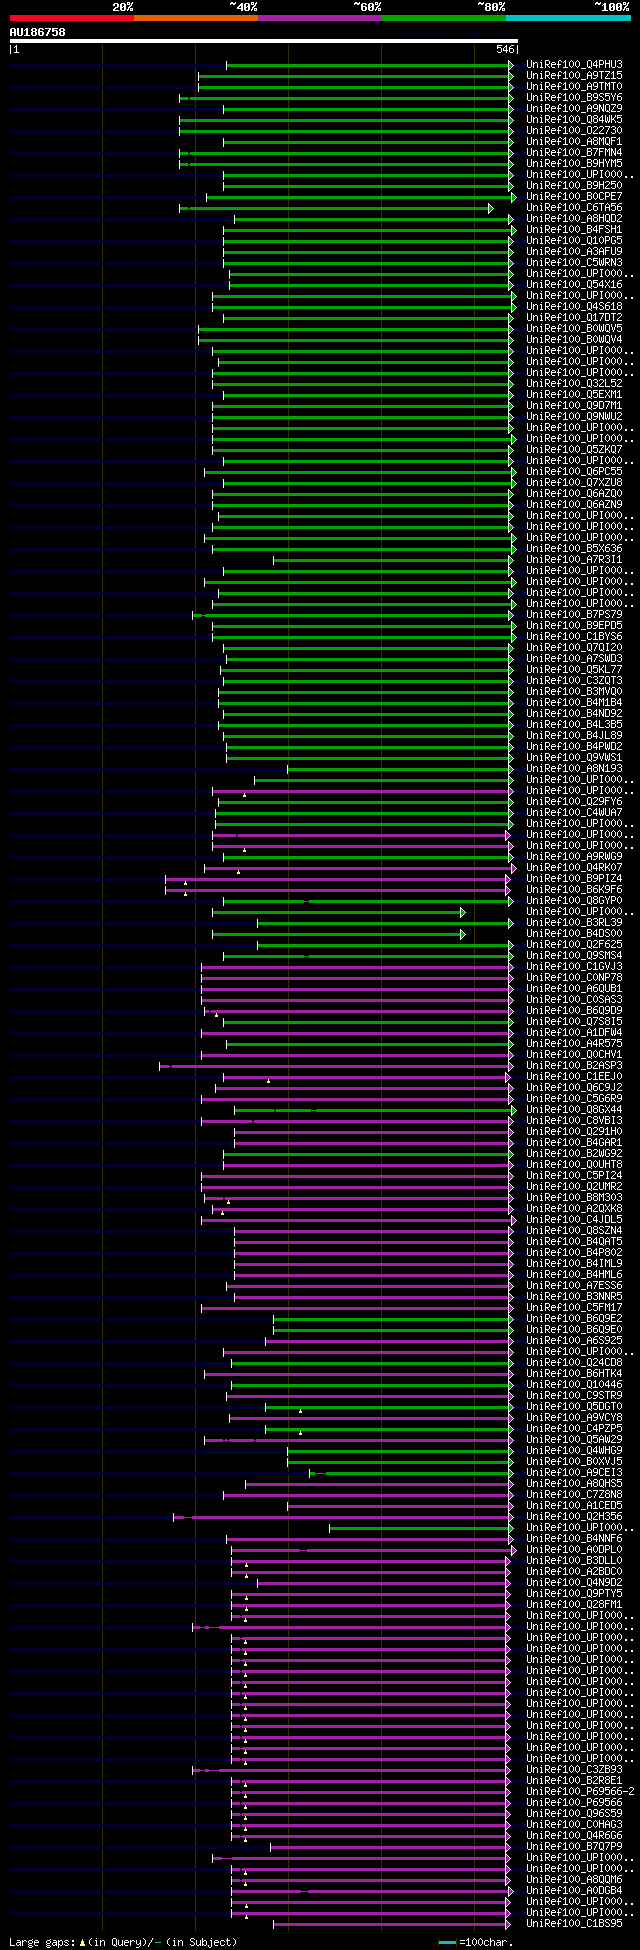Open hit UniRef100_Q84WK5
640x1950 pixels.
pyautogui.click(x=574, y=120)
